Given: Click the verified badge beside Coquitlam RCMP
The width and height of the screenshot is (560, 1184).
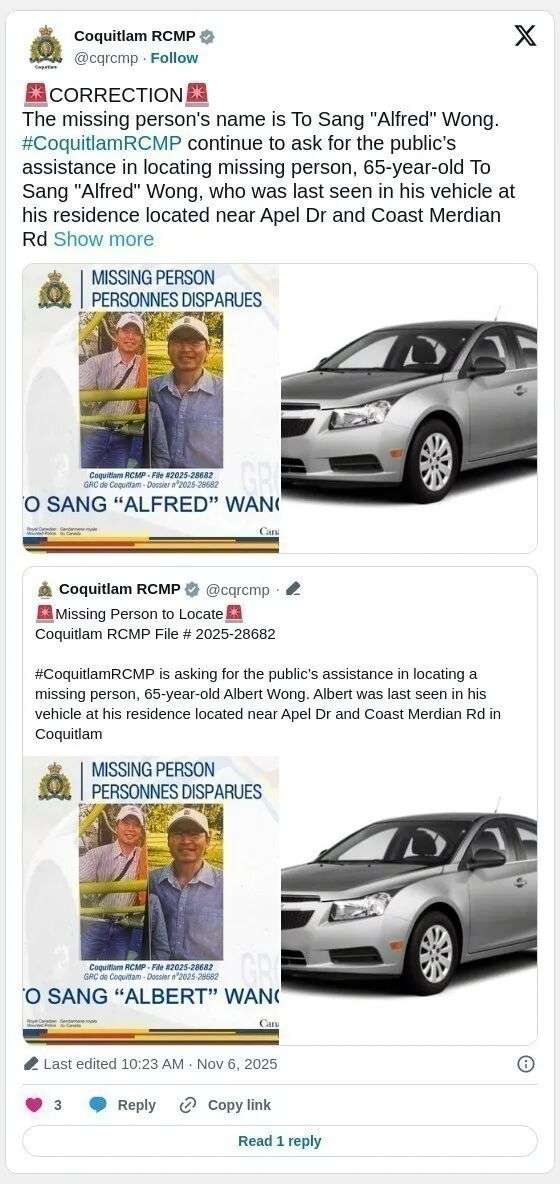Looking at the screenshot, I should 207,36.
